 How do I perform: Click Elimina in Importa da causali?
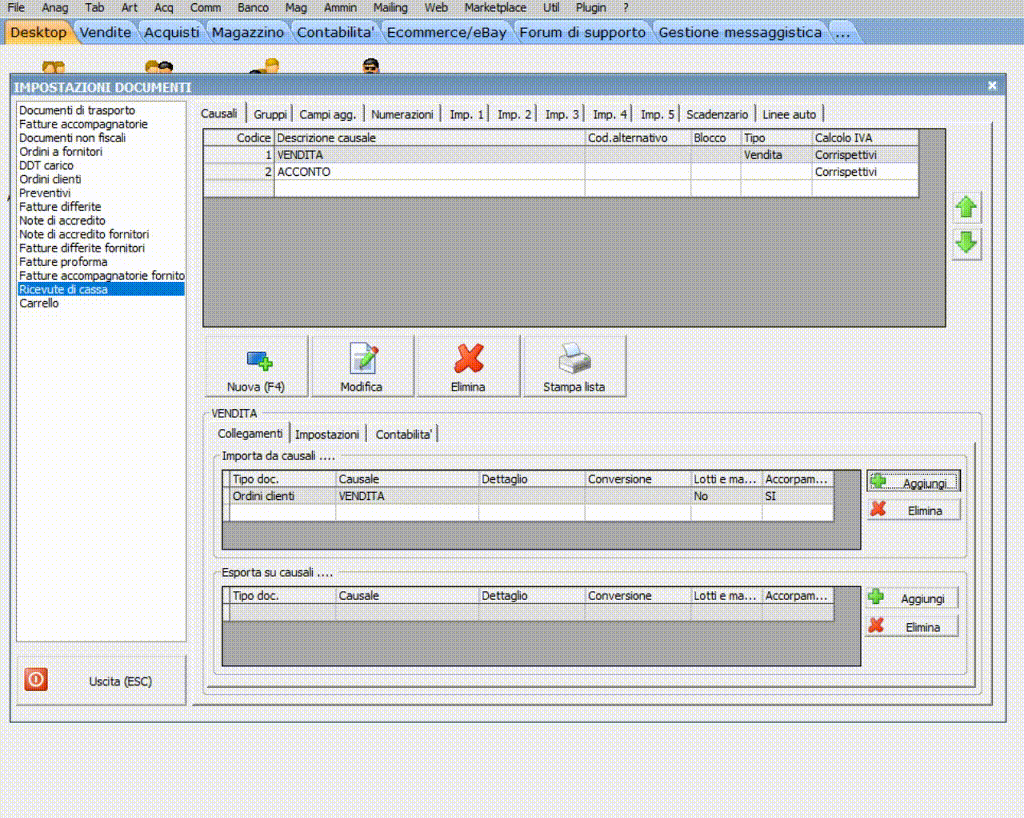(913, 510)
